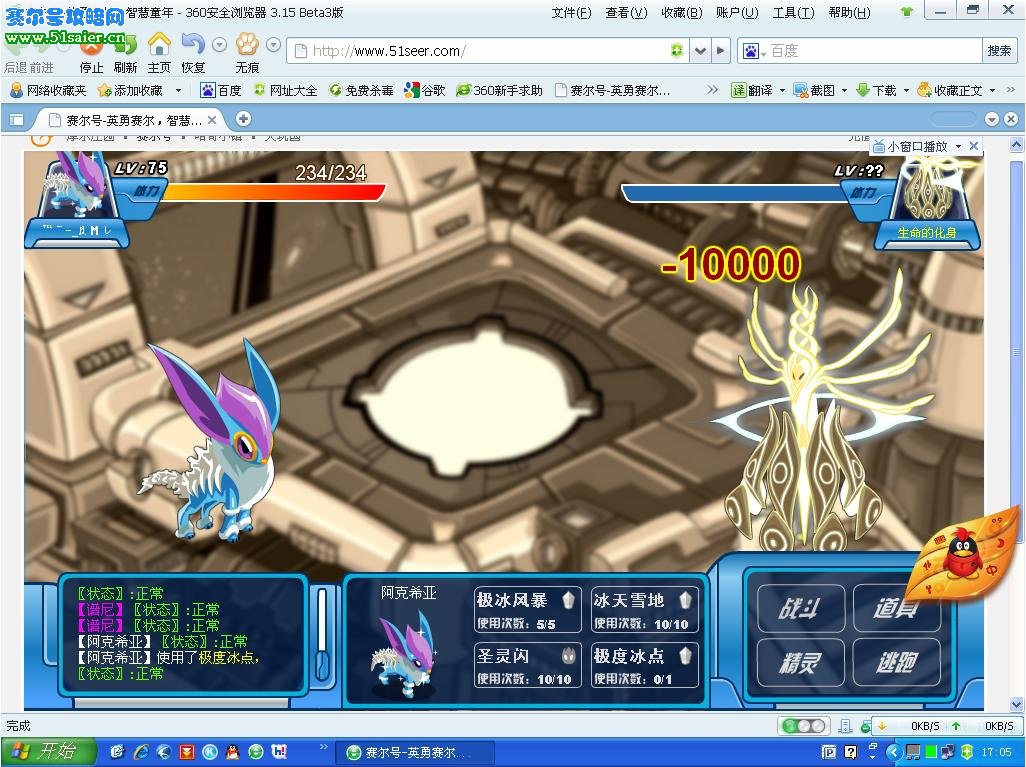Open the 赛尔号-英勇赛尔 bookmark in favorites bar
The width and height of the screenshot is (1026, 767).
(x=612, y=90)
